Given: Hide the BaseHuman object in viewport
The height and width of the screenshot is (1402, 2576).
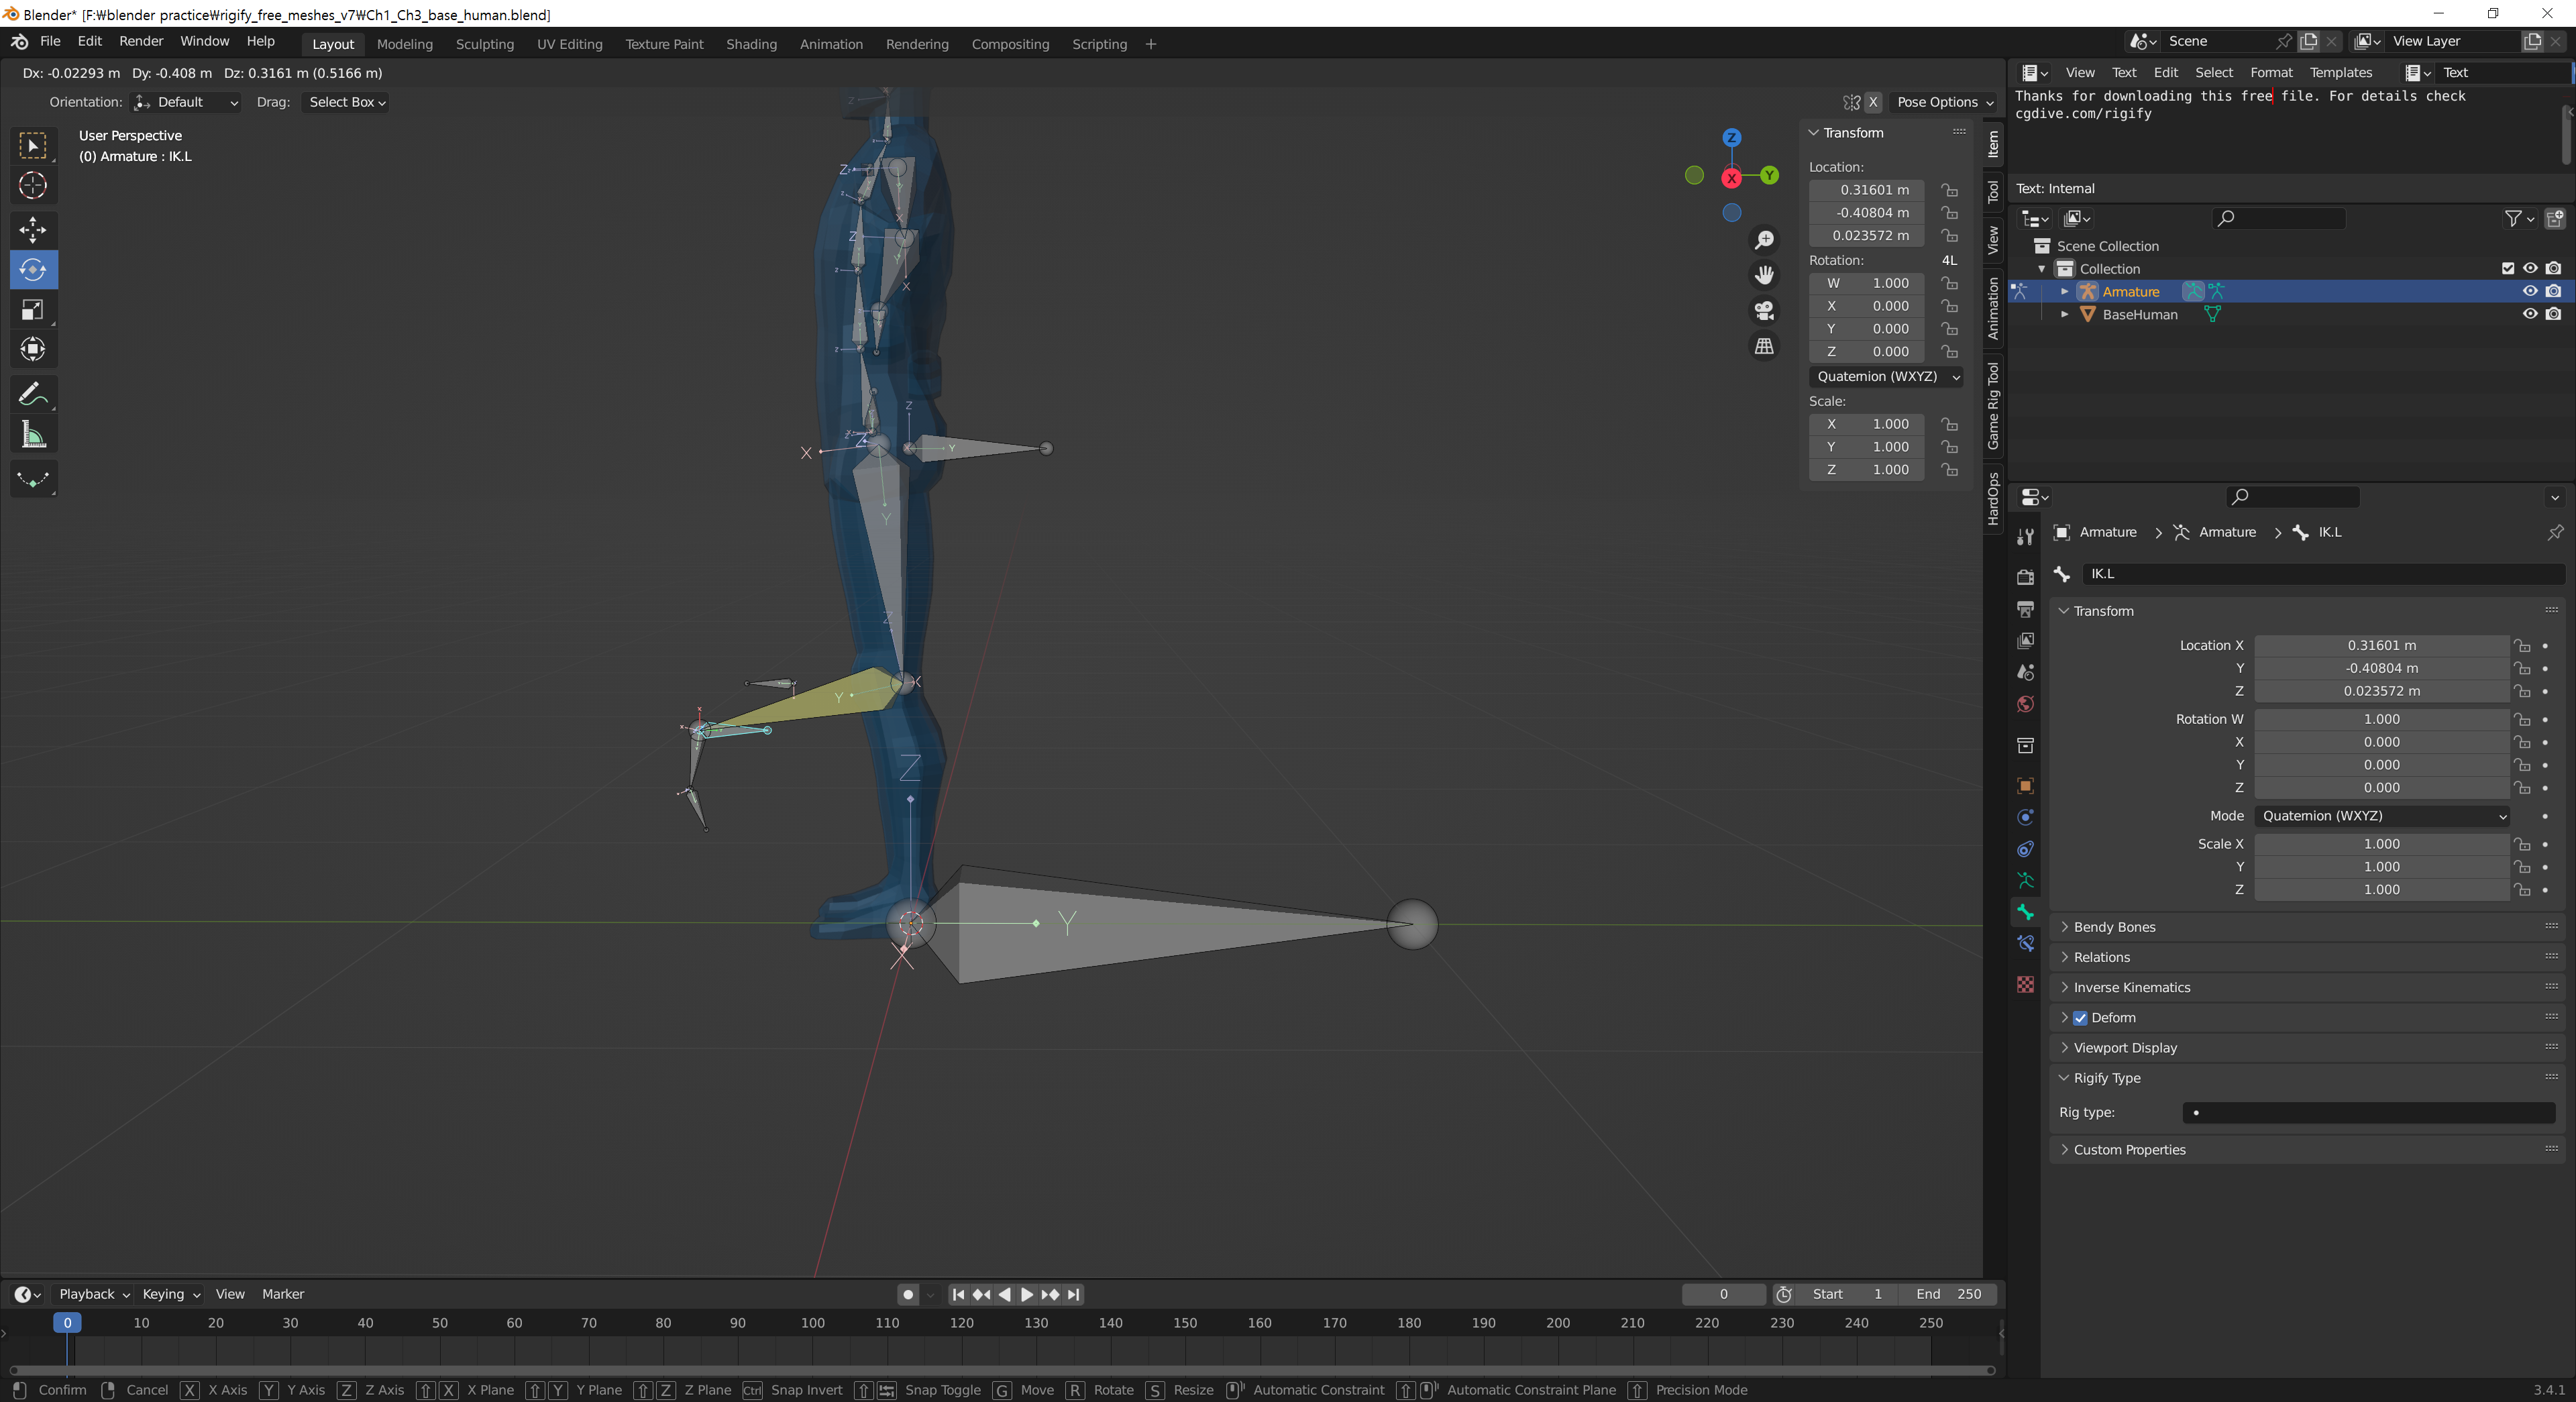Looking at the screenshot, I should [x=2529, y=314].
